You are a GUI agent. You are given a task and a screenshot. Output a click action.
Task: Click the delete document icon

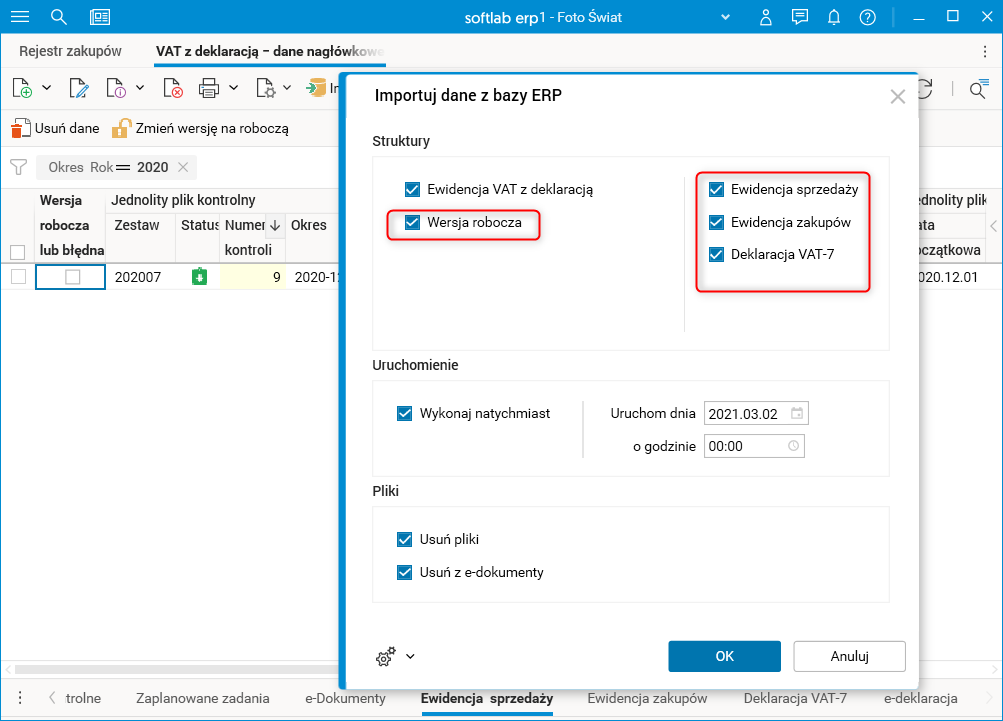(x=173, y=88)
